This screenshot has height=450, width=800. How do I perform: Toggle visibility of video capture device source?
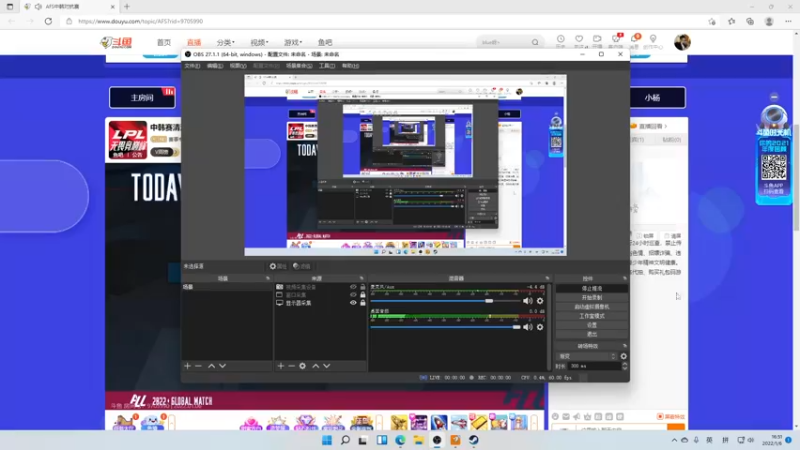[x=353, y=287]
